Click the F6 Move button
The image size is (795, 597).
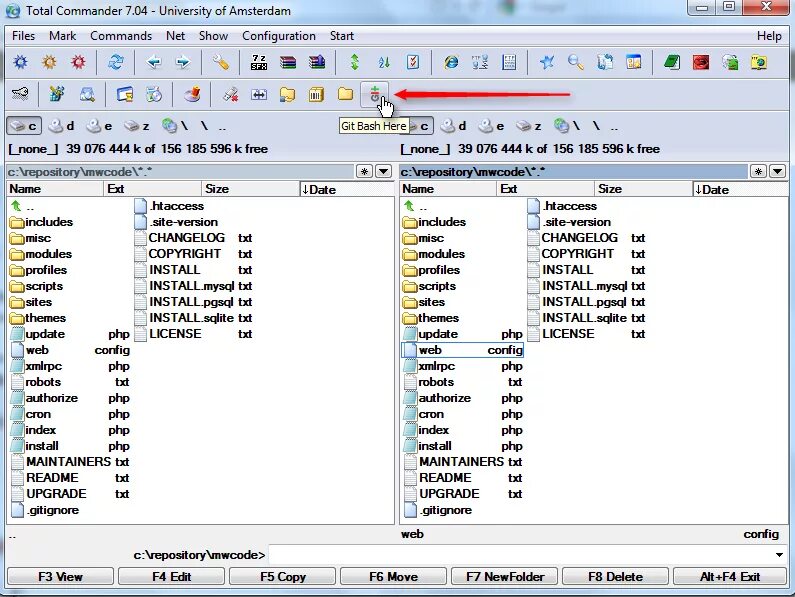393,577
